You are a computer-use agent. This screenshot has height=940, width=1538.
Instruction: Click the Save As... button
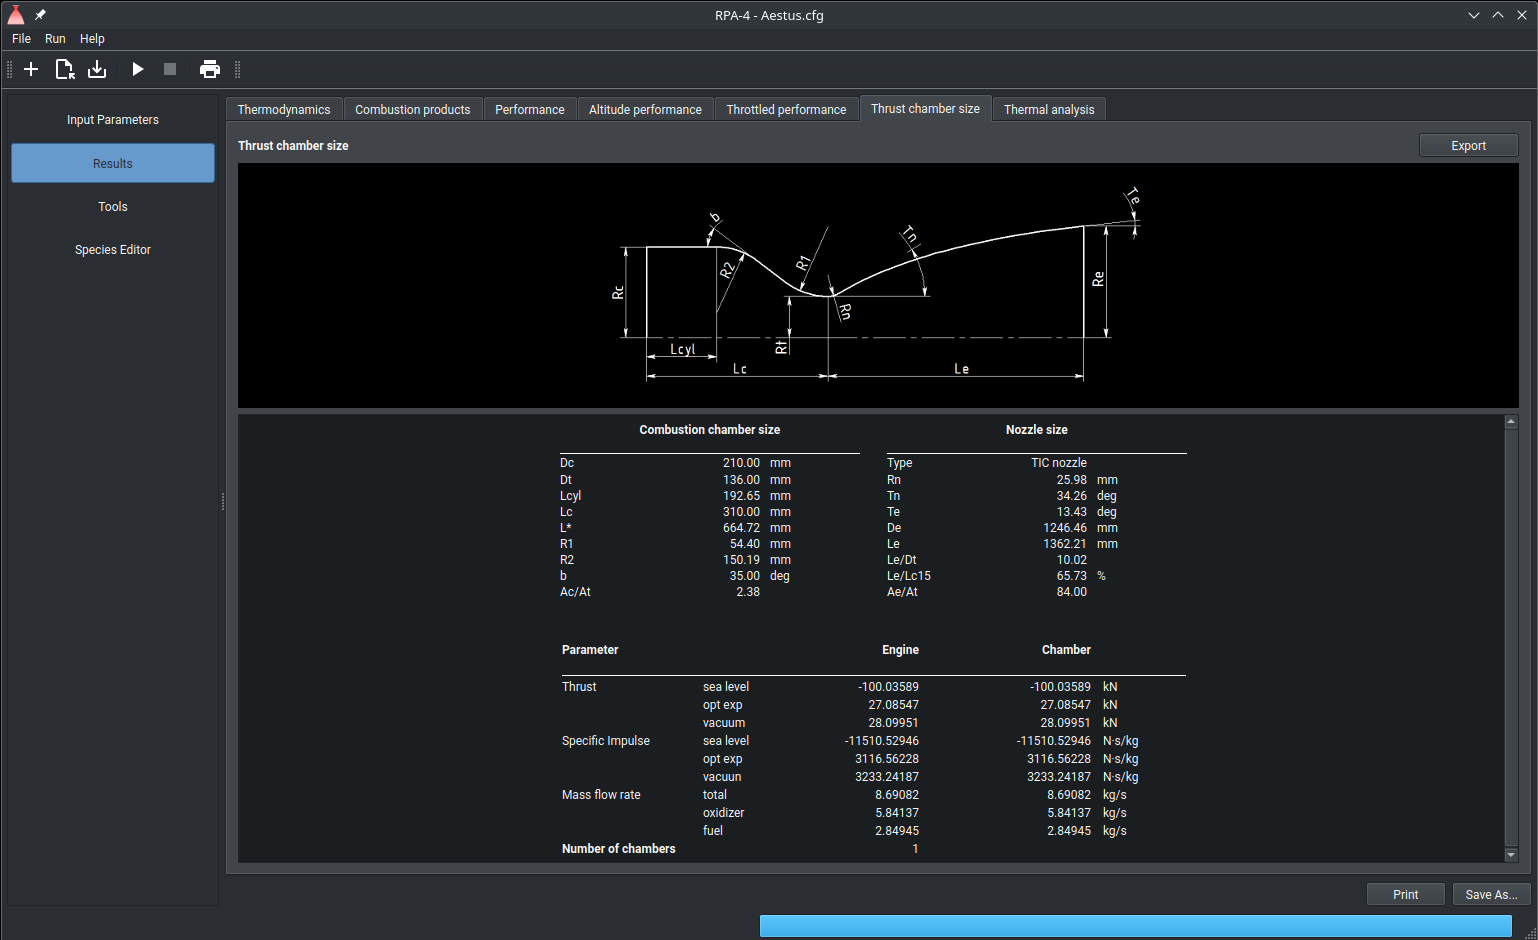1491,895
